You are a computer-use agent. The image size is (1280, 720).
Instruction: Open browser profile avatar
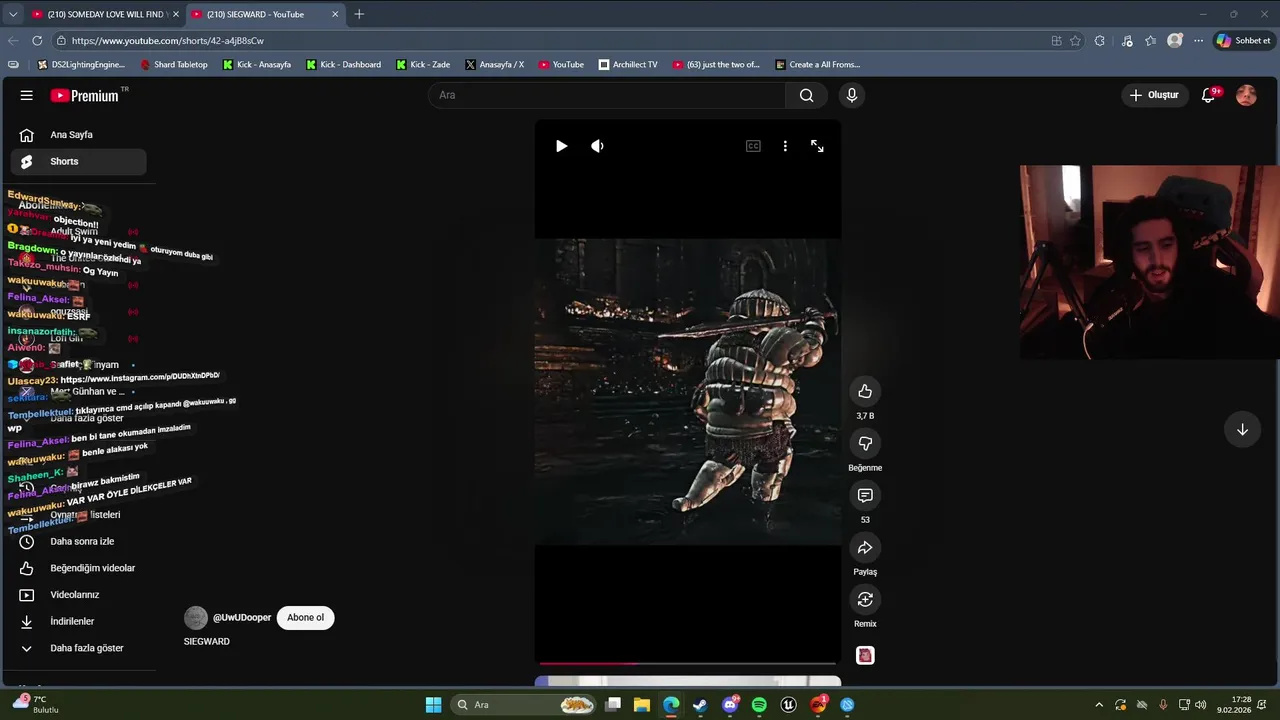point(1175,41)
